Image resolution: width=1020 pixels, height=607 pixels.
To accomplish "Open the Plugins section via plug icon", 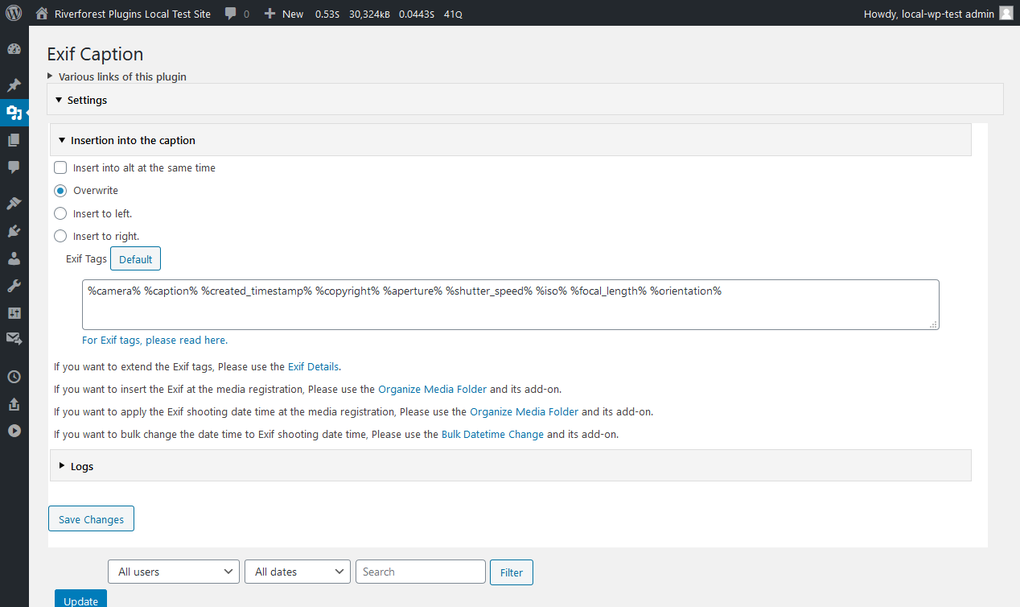I will [14, 231].
